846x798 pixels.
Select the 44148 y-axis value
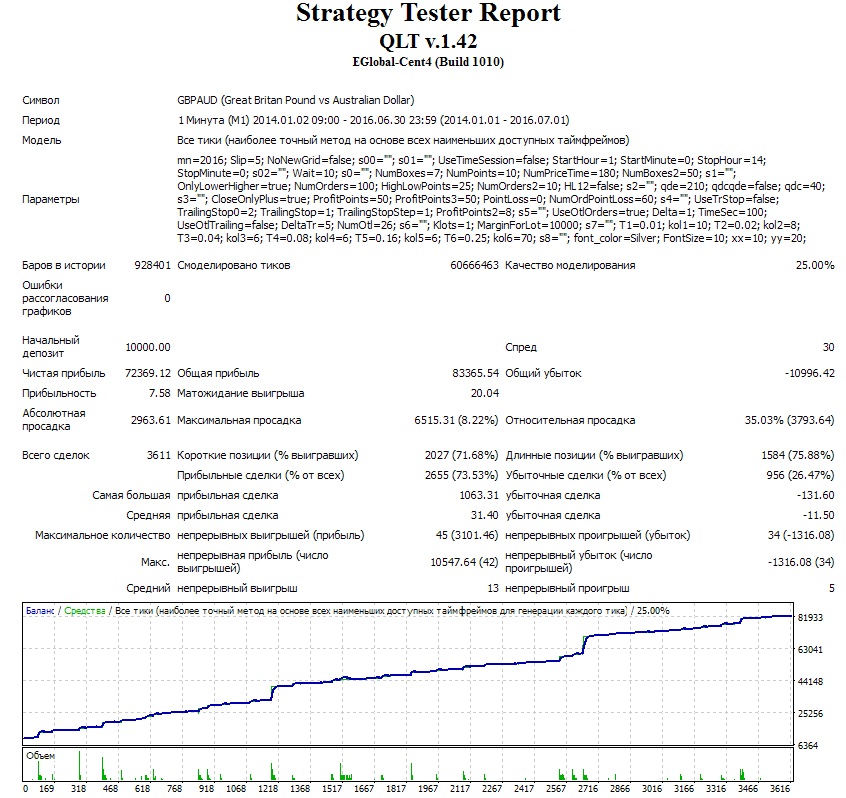coord(810,682)
